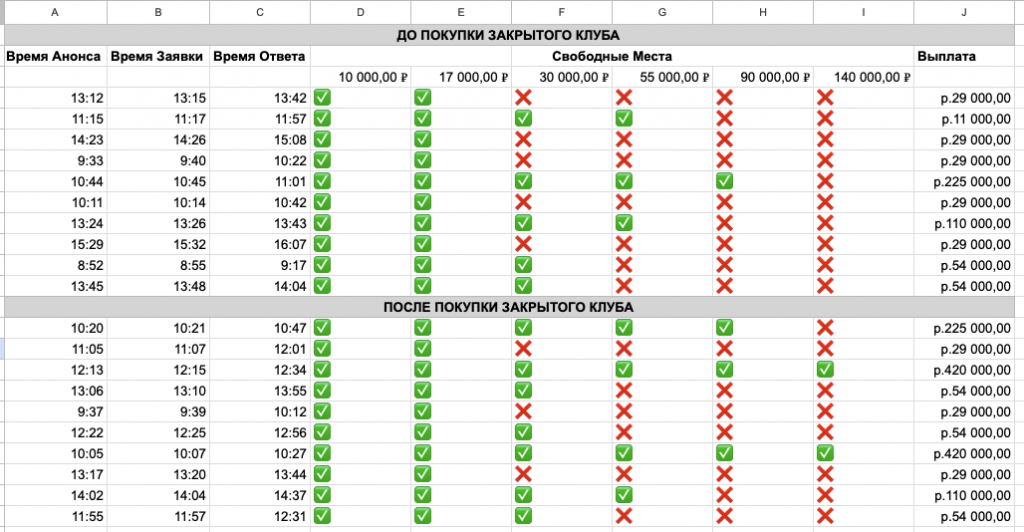Click the 'Время Ответа' header cell
This screenshot has height=532, width=1024.
click(260, 56)
